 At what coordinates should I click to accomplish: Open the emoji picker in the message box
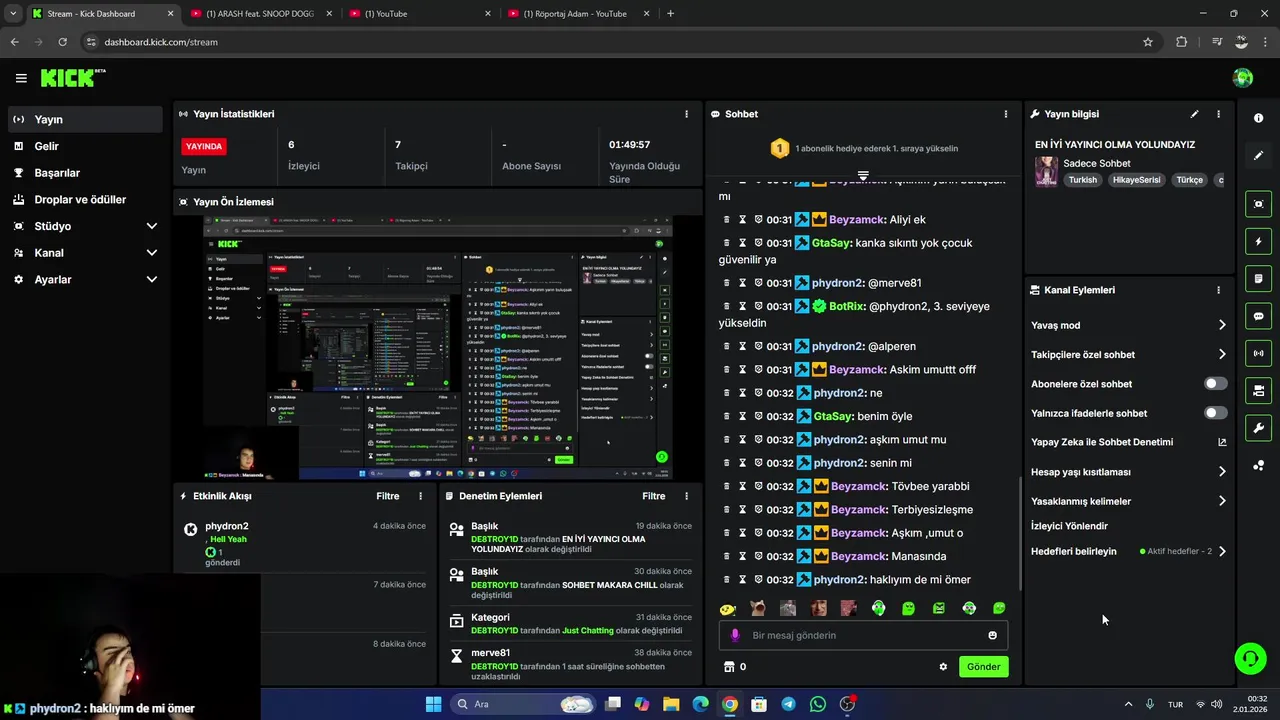click(x=992, y=635)
